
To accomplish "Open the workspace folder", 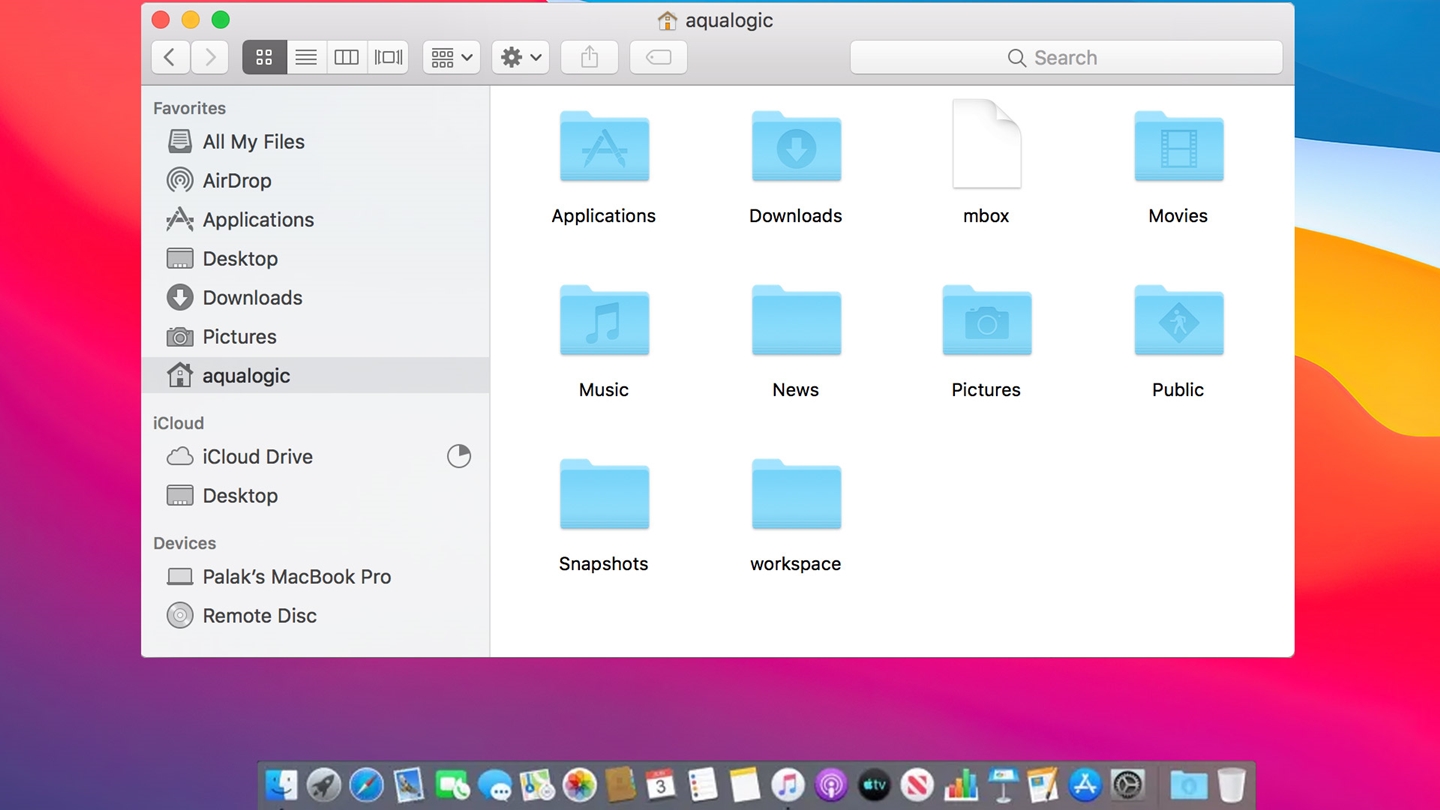I will (x=795, y=494).
